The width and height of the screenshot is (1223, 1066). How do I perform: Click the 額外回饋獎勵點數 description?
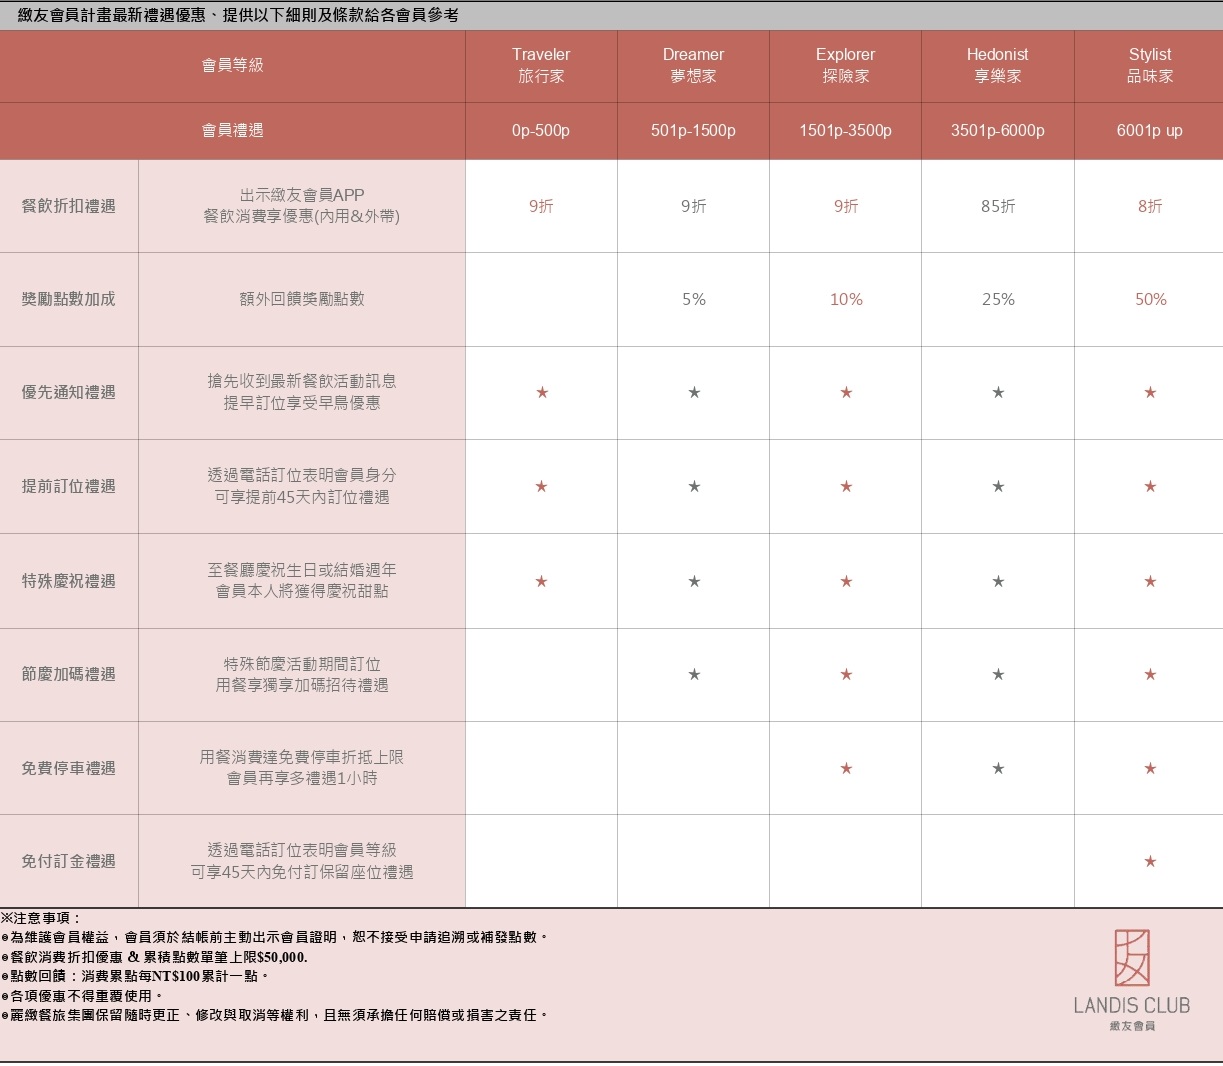click(302, 299)
